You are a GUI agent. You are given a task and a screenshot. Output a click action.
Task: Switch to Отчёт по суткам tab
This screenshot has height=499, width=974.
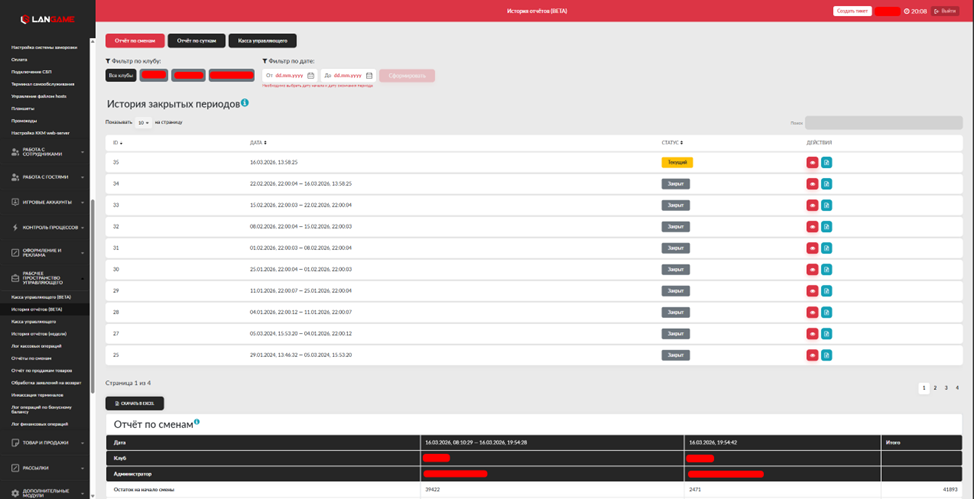point(196,41)
